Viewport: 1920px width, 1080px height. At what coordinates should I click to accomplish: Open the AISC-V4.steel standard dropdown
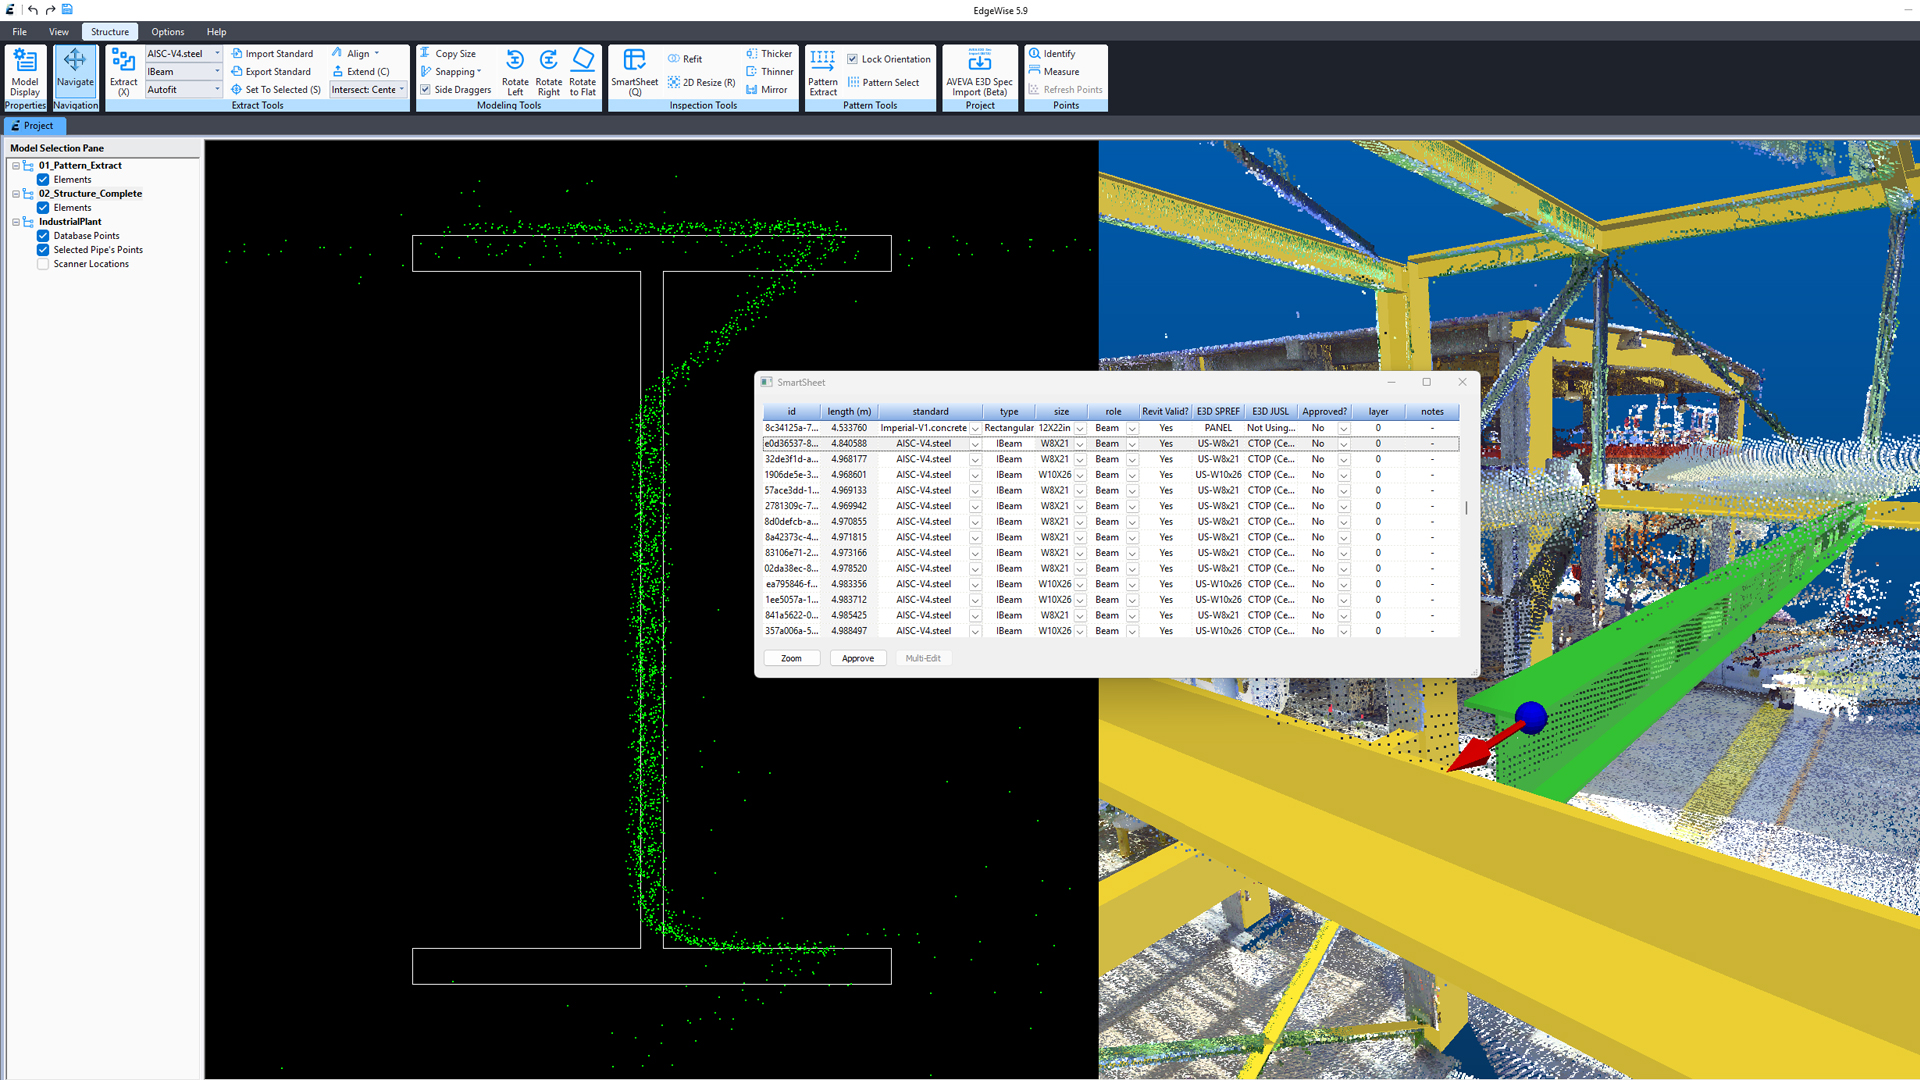tap(217, 53)
